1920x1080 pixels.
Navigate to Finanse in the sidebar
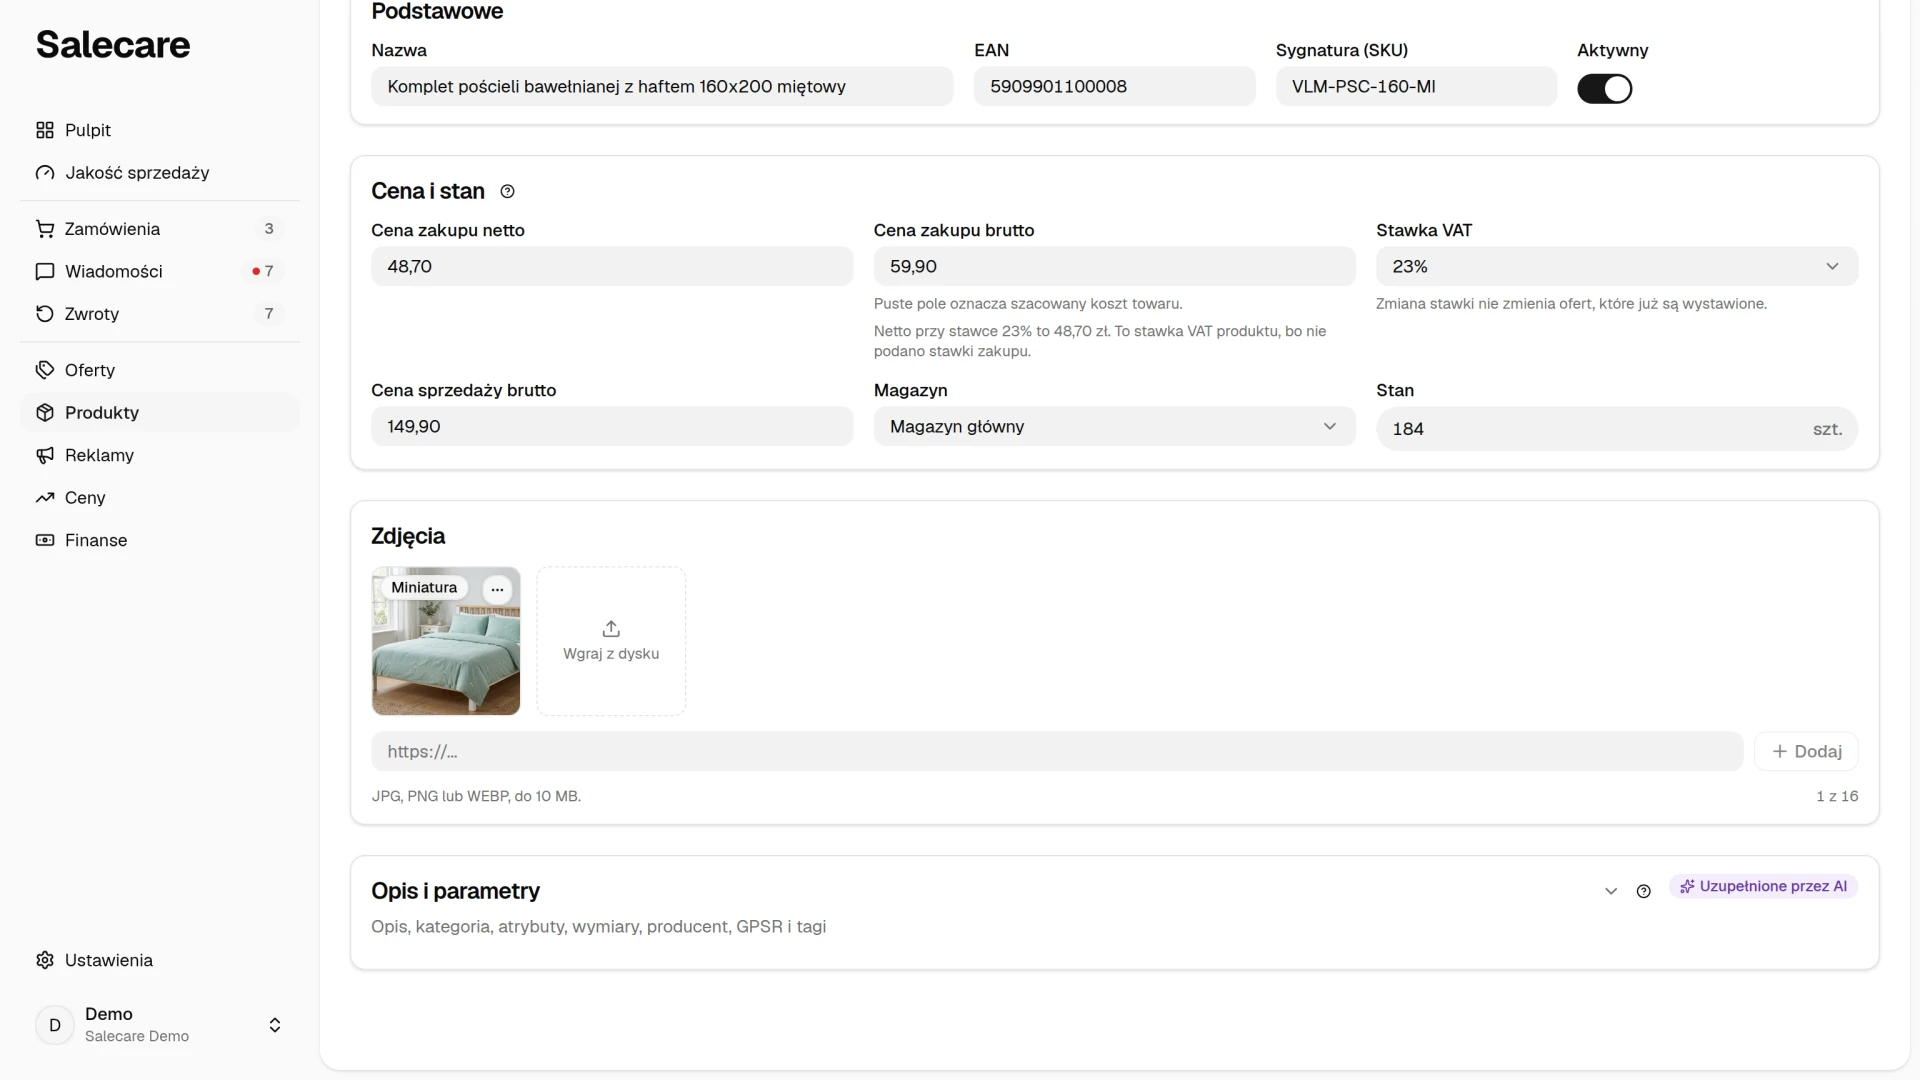coord(160,540)
